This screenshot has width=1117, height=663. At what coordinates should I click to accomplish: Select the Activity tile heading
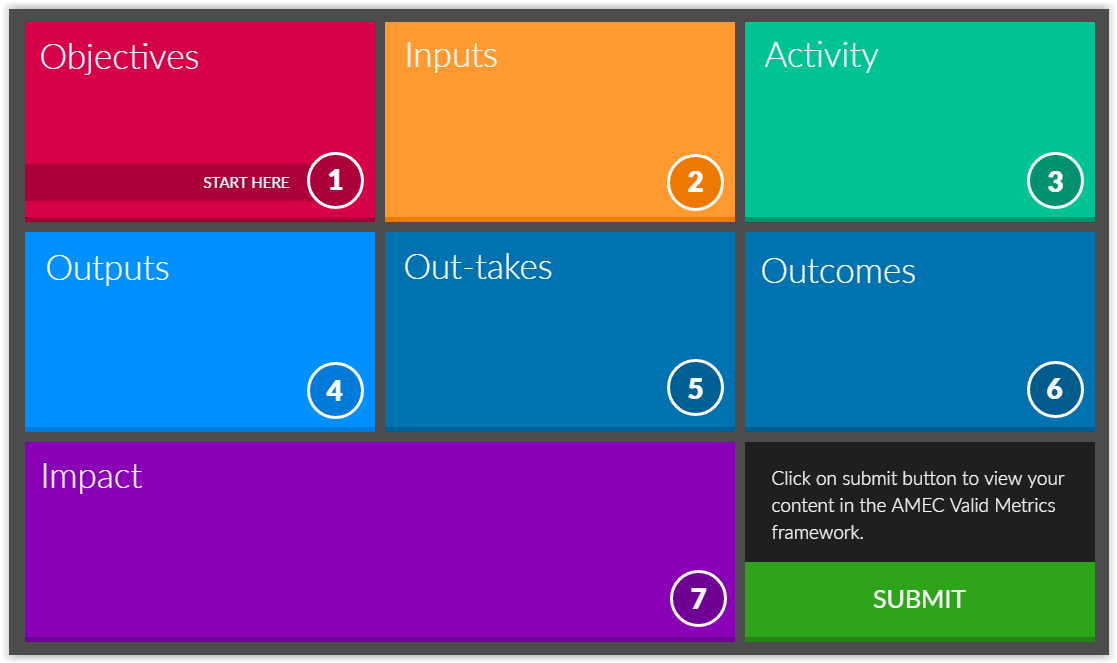point(821,56)
